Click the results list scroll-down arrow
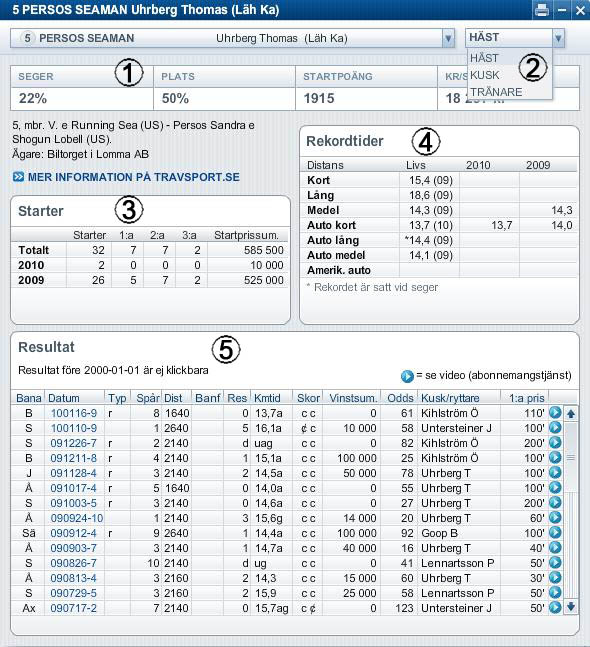 571,607
